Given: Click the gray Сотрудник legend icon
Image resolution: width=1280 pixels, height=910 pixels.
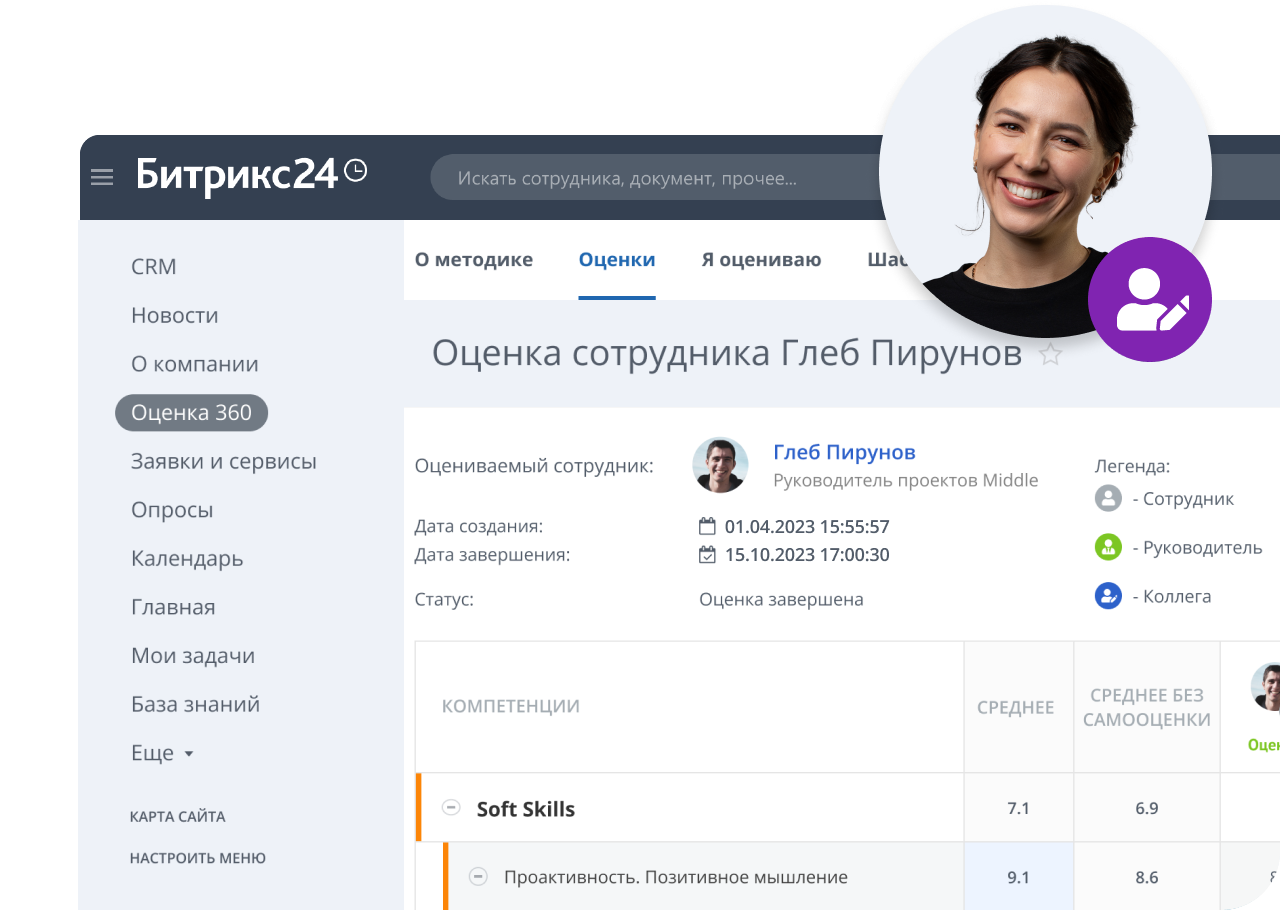Looking at the screenshot, I should tap(1108, 498).
